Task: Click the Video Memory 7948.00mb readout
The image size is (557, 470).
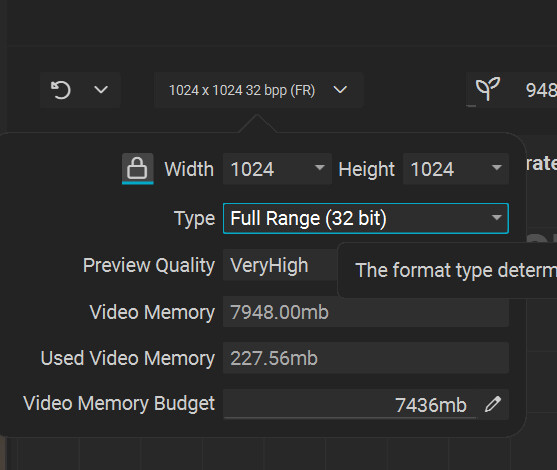Action: tap(366, 312)
